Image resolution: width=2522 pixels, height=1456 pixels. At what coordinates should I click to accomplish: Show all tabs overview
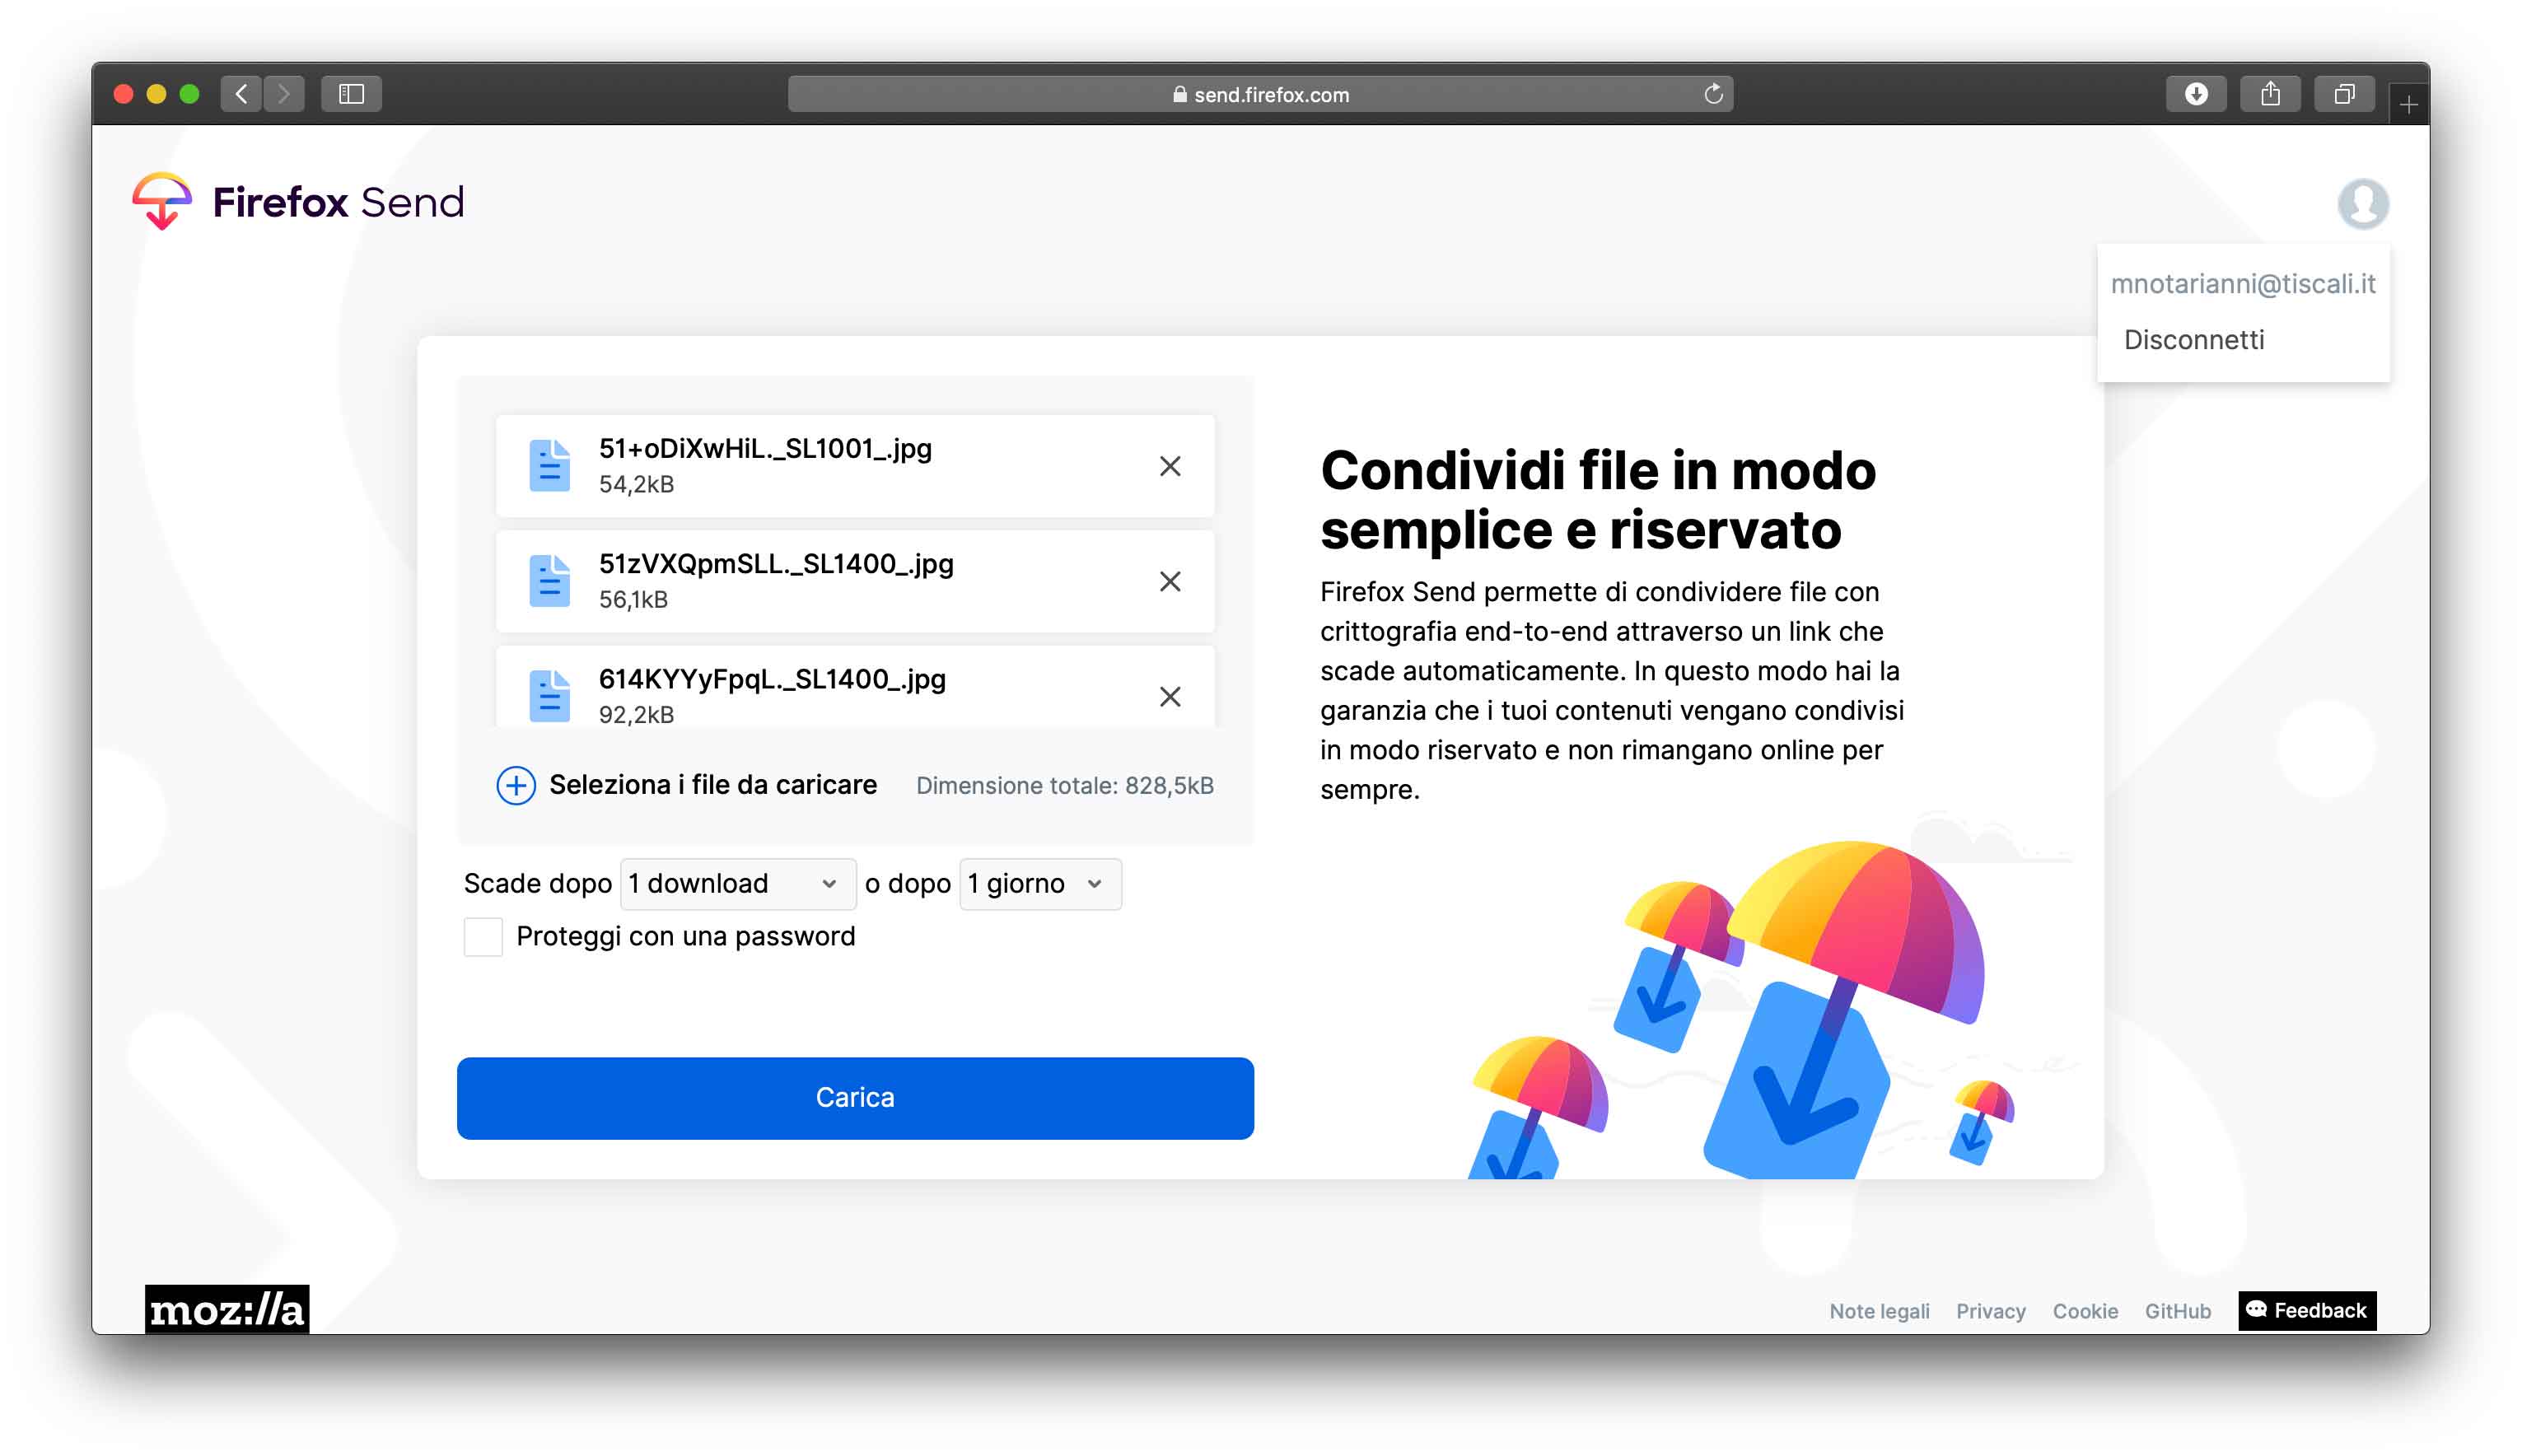pyautogui.click(x=2344, y=94)
